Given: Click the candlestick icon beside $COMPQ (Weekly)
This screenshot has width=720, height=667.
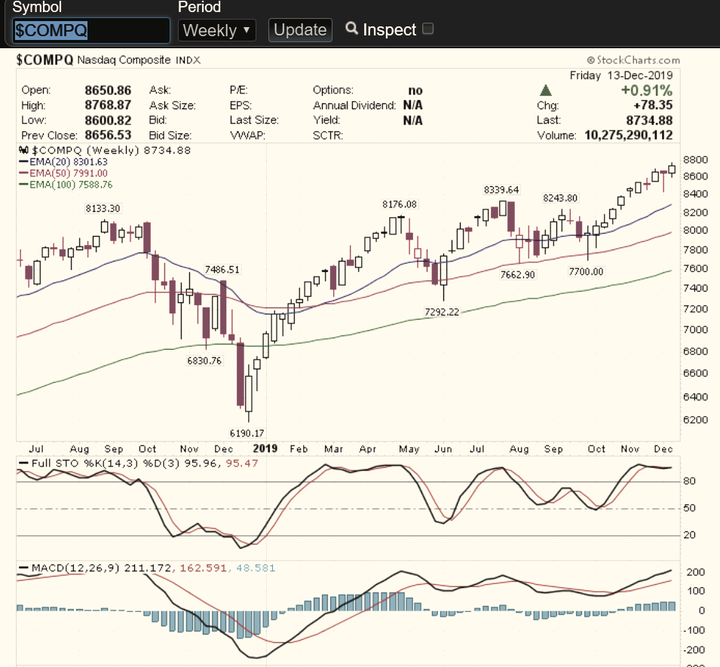Looking at the screenshot, I should pos(24,150).
